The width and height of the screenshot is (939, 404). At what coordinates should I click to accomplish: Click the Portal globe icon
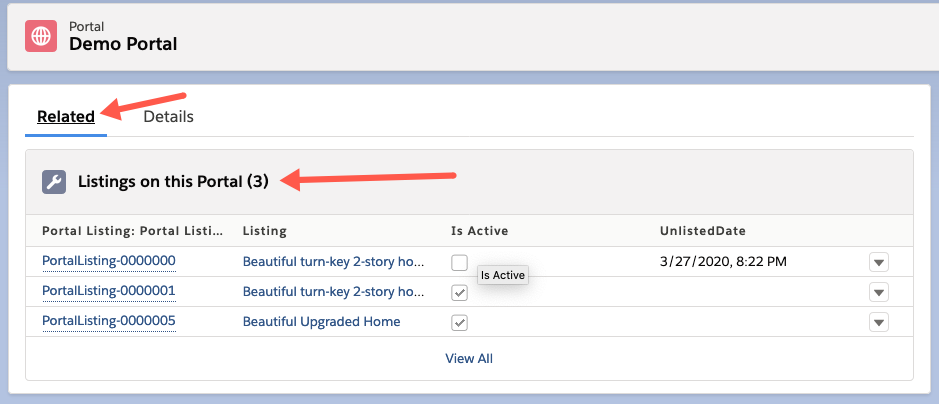coord(42,35)
